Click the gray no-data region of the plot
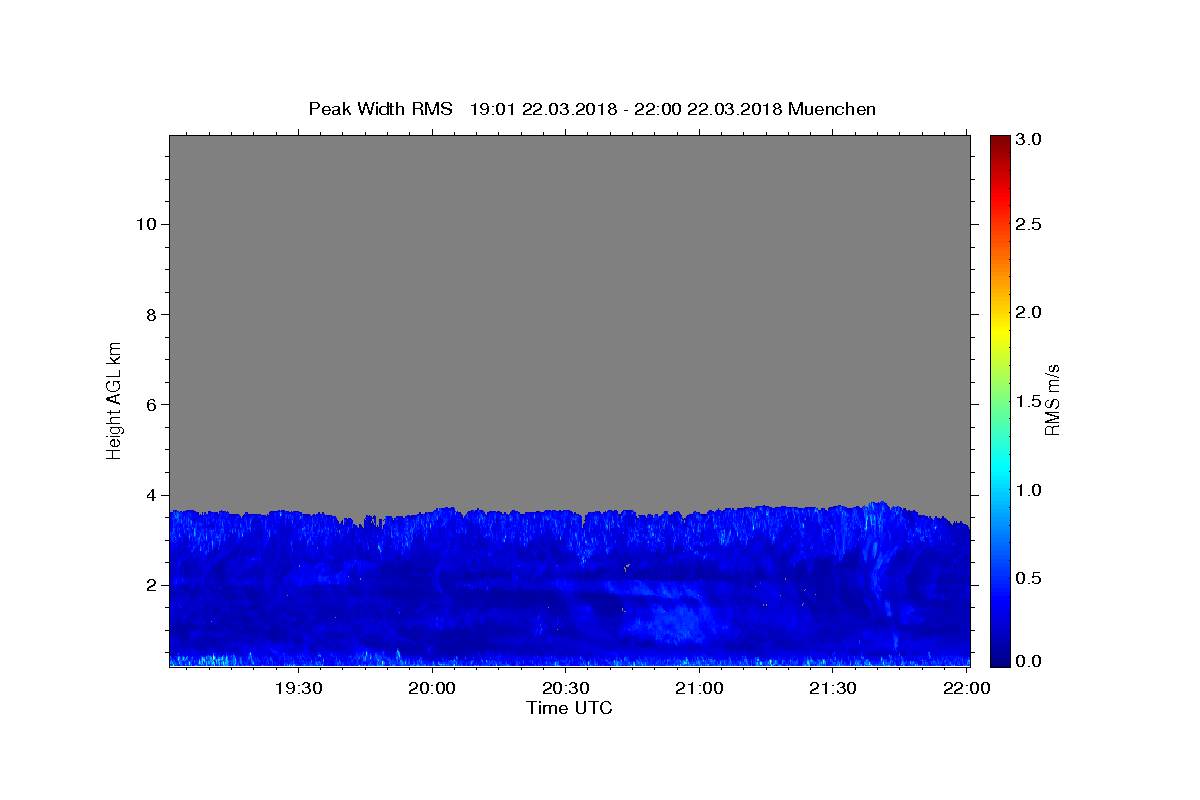The image size is (1200, 800). [569, 320]
